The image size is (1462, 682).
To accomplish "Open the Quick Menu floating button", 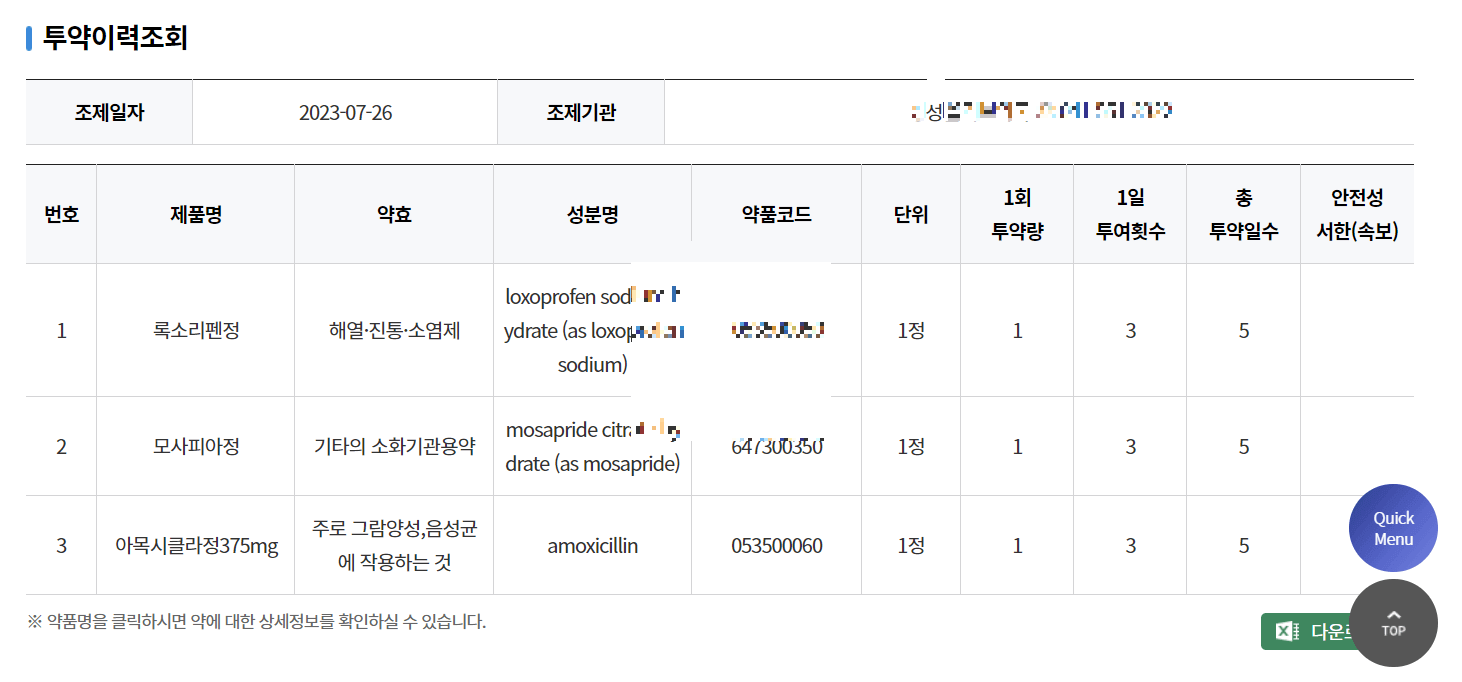I will pos(1393,527).
